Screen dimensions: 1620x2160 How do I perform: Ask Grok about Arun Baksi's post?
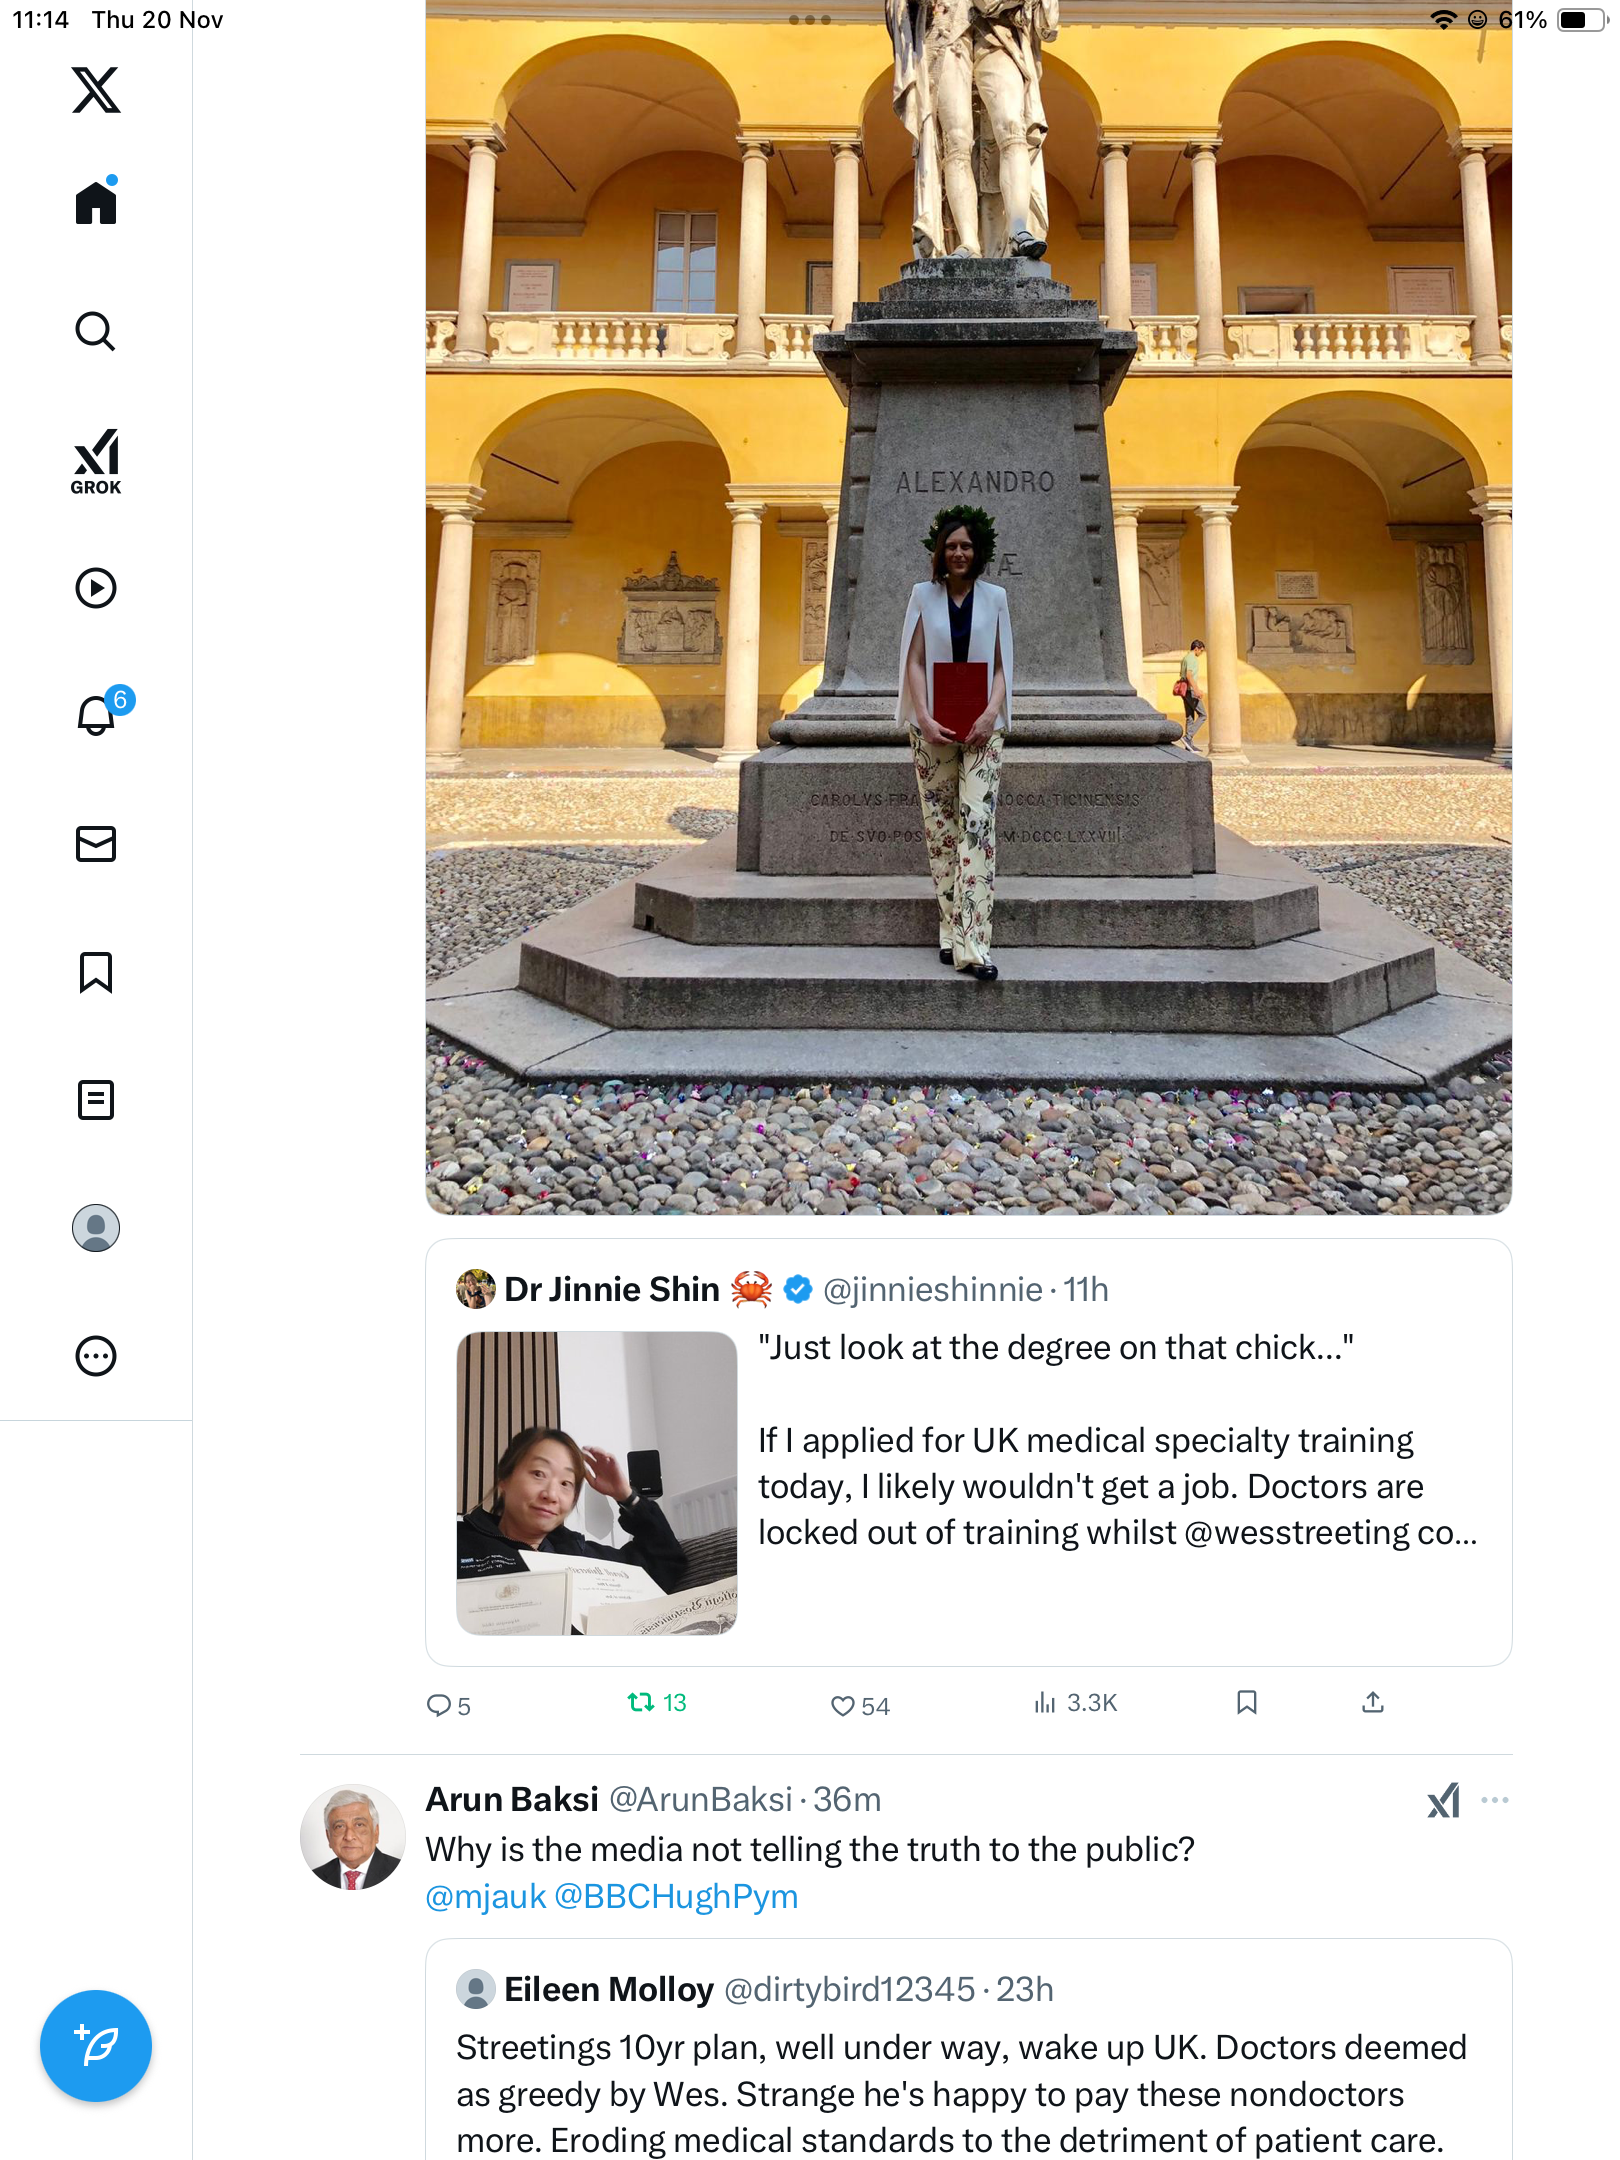coord(1443,1800)
